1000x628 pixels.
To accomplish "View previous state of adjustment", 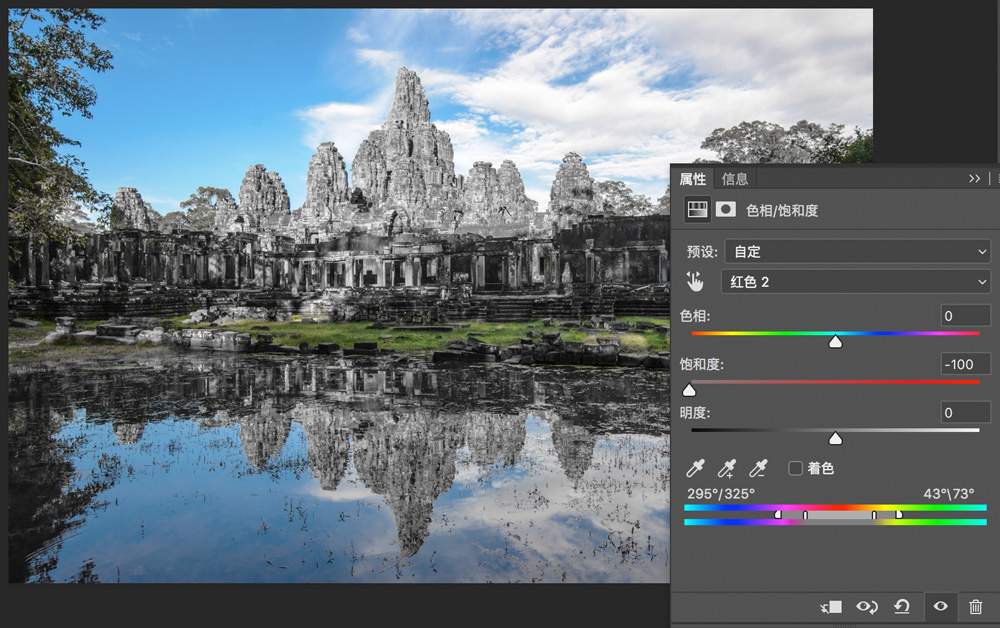I will coord(867,607).
